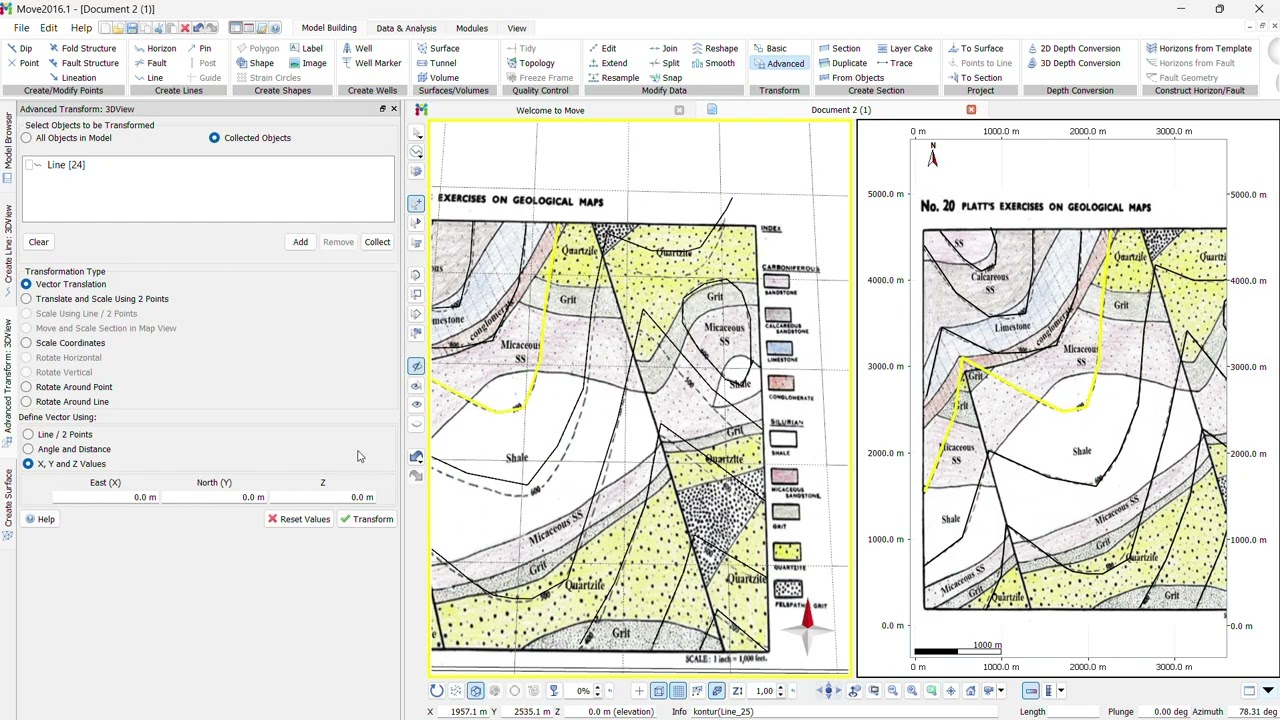Image resolution: width=1280 pixels, height=720 pixels.
Task: Choose the Fault Structure tool
Action: (83, 63)
